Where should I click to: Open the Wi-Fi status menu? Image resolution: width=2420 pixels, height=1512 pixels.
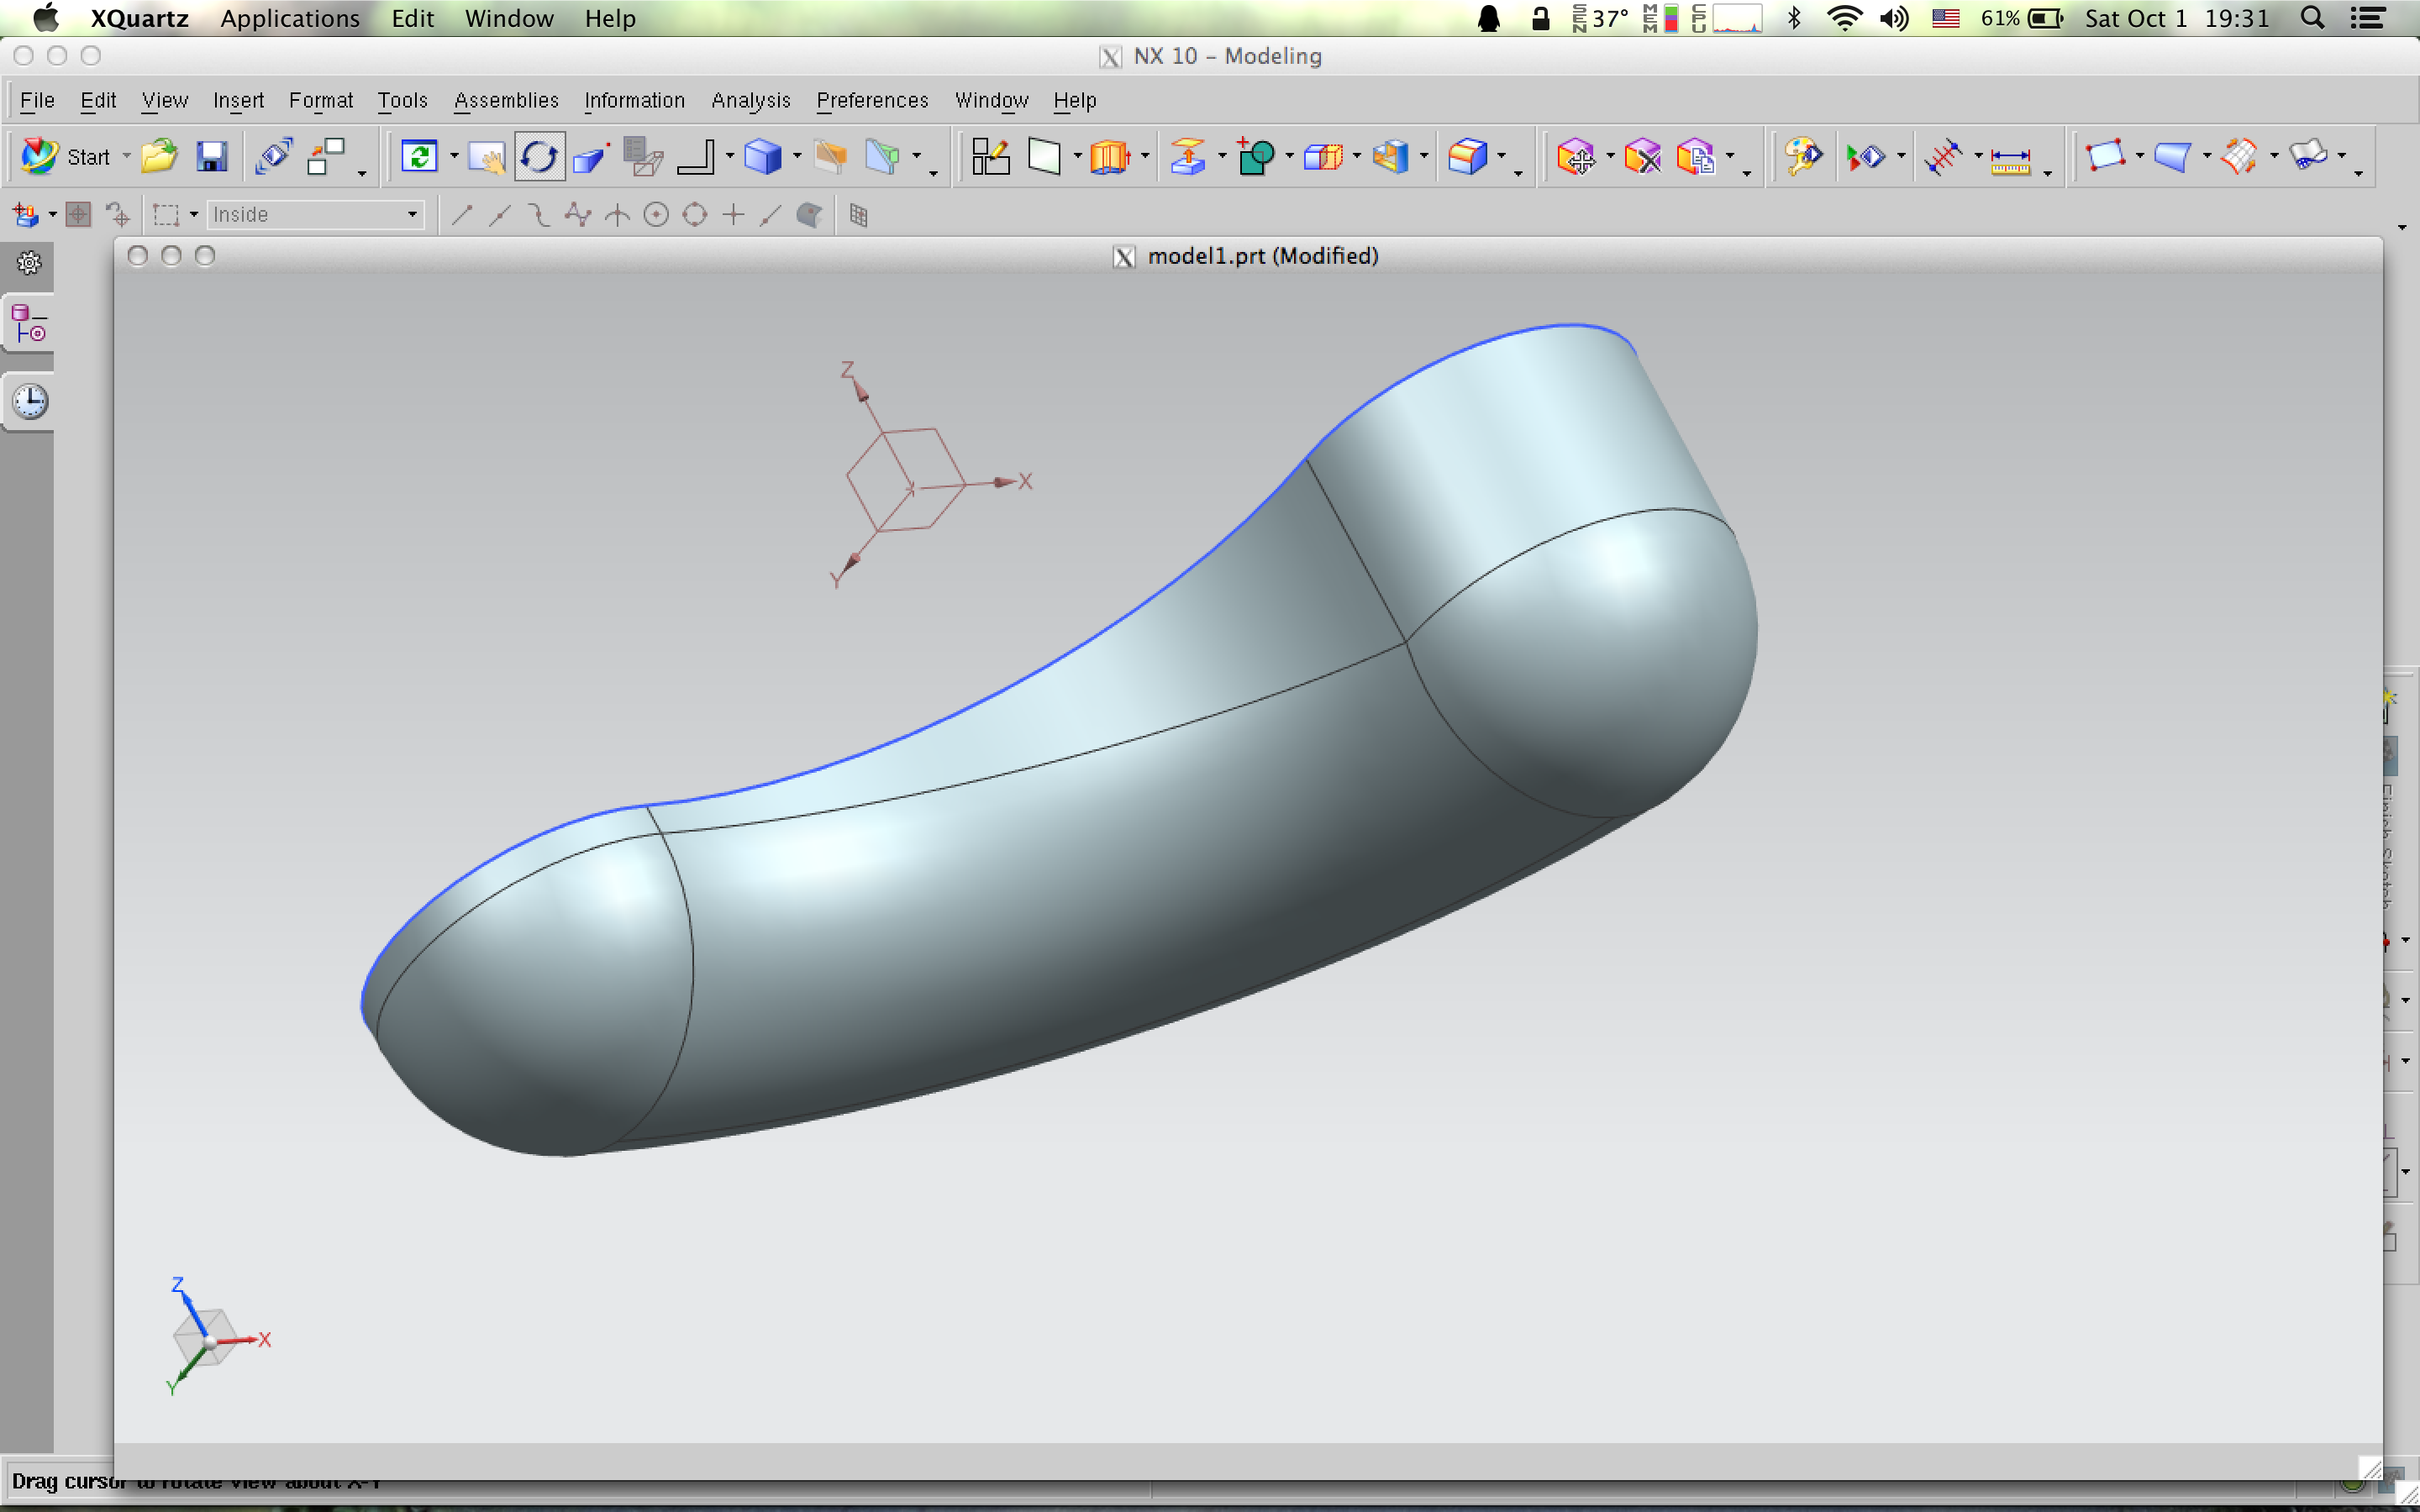[x=1844, y=18]
